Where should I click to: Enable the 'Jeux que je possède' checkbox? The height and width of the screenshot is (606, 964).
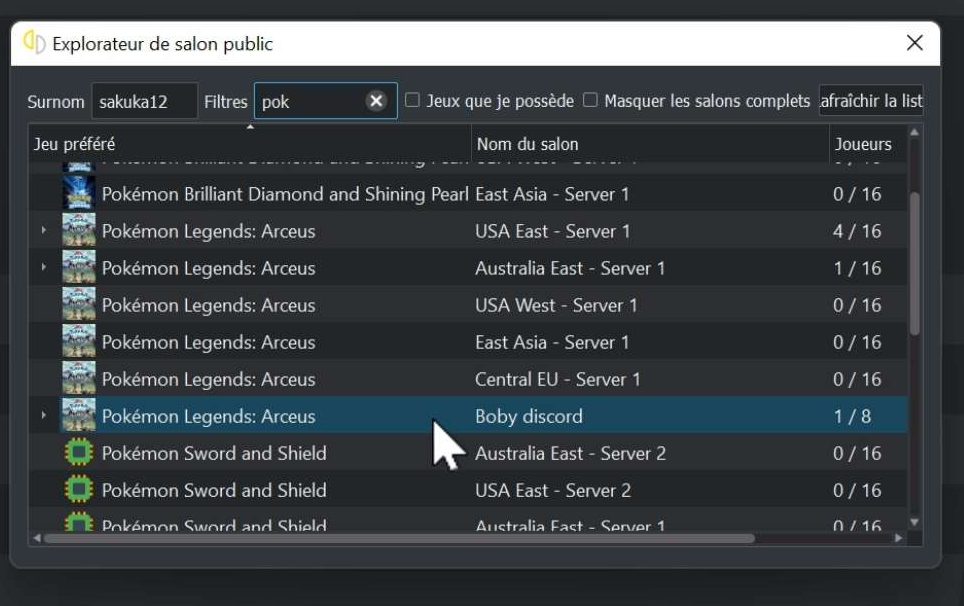412,101
